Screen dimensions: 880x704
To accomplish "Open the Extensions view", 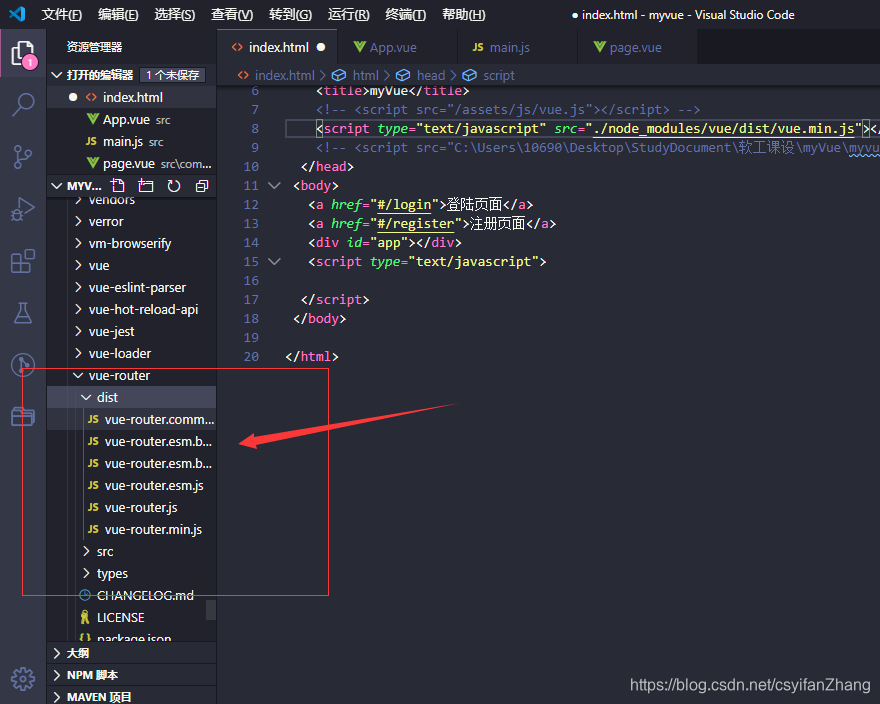I will pyautogui.click(x=23, y=261).
